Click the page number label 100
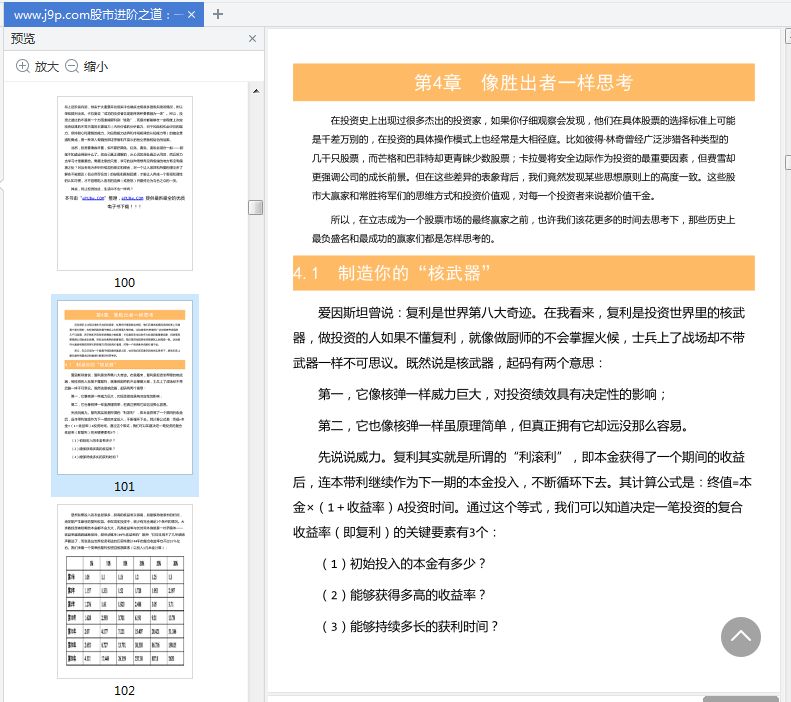 click(x=125, y=282)
